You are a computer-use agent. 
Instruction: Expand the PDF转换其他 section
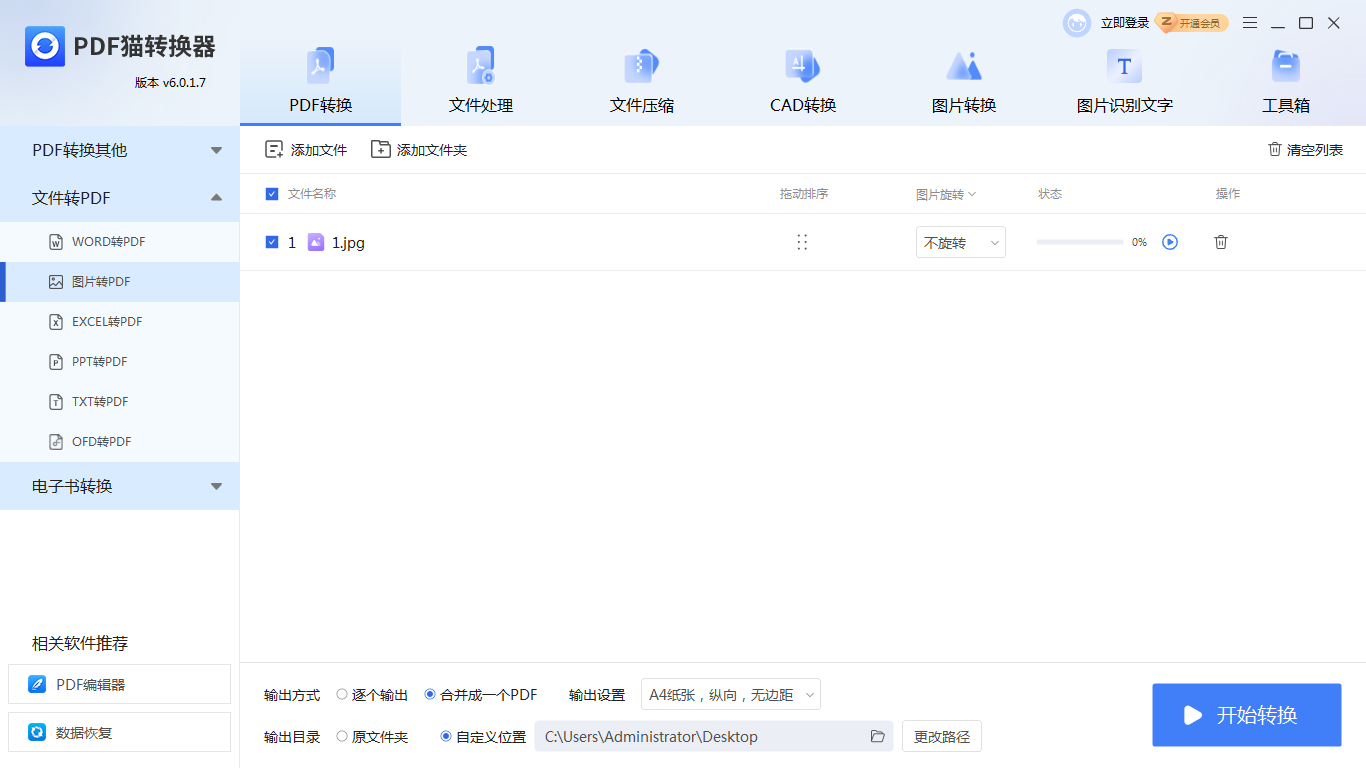120,150
